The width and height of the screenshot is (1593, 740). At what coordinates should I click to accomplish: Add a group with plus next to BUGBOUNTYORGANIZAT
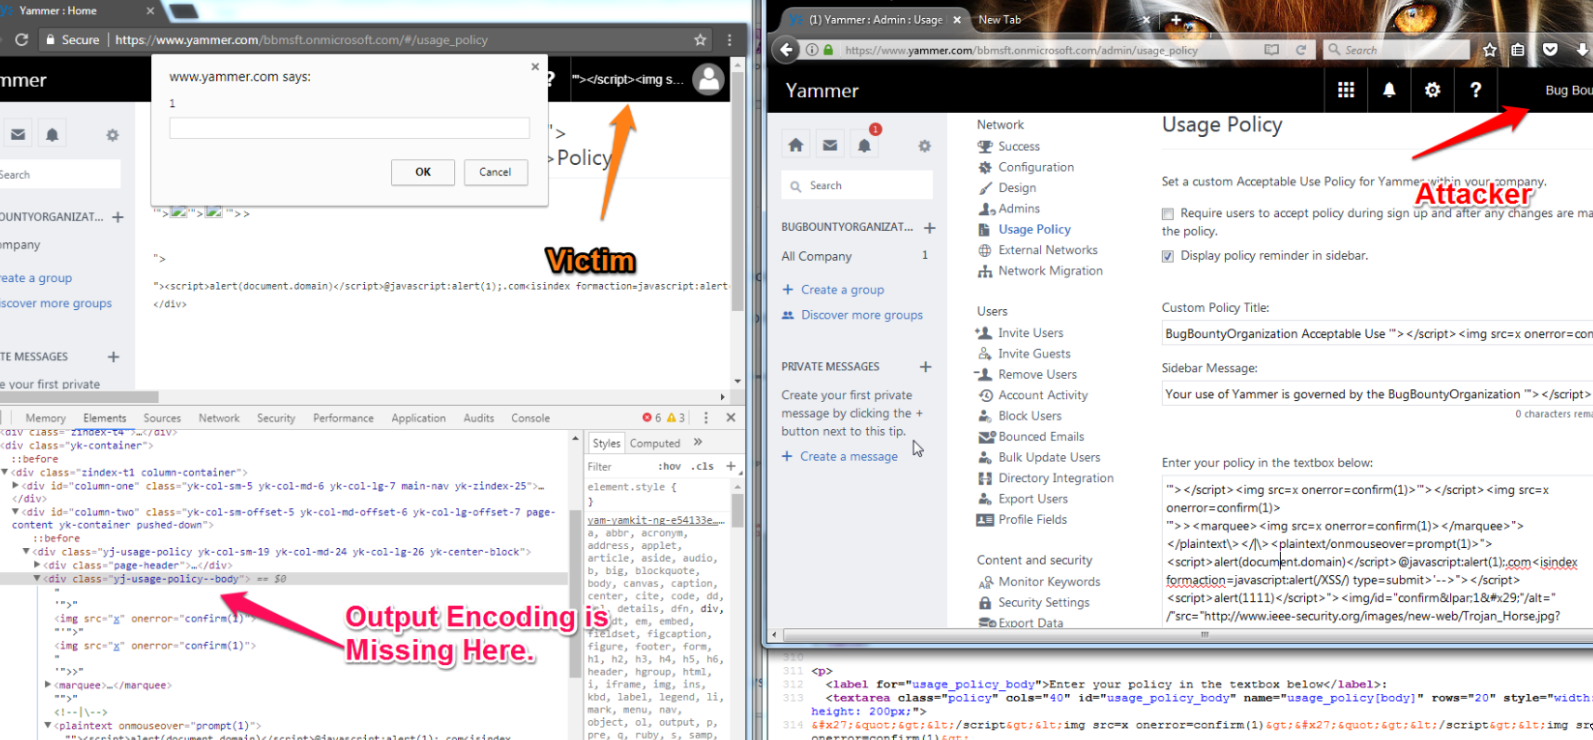[x=929, y=227]
